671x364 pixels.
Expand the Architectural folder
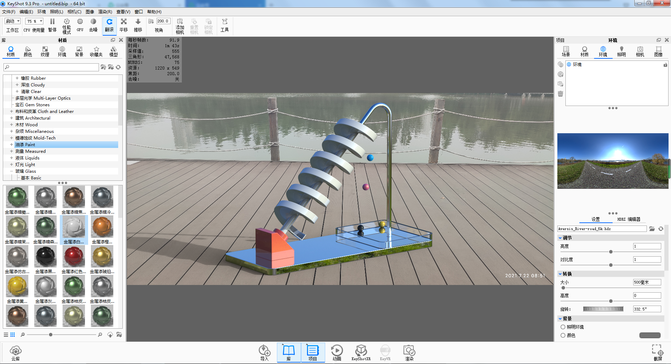[x=12, y=118]
